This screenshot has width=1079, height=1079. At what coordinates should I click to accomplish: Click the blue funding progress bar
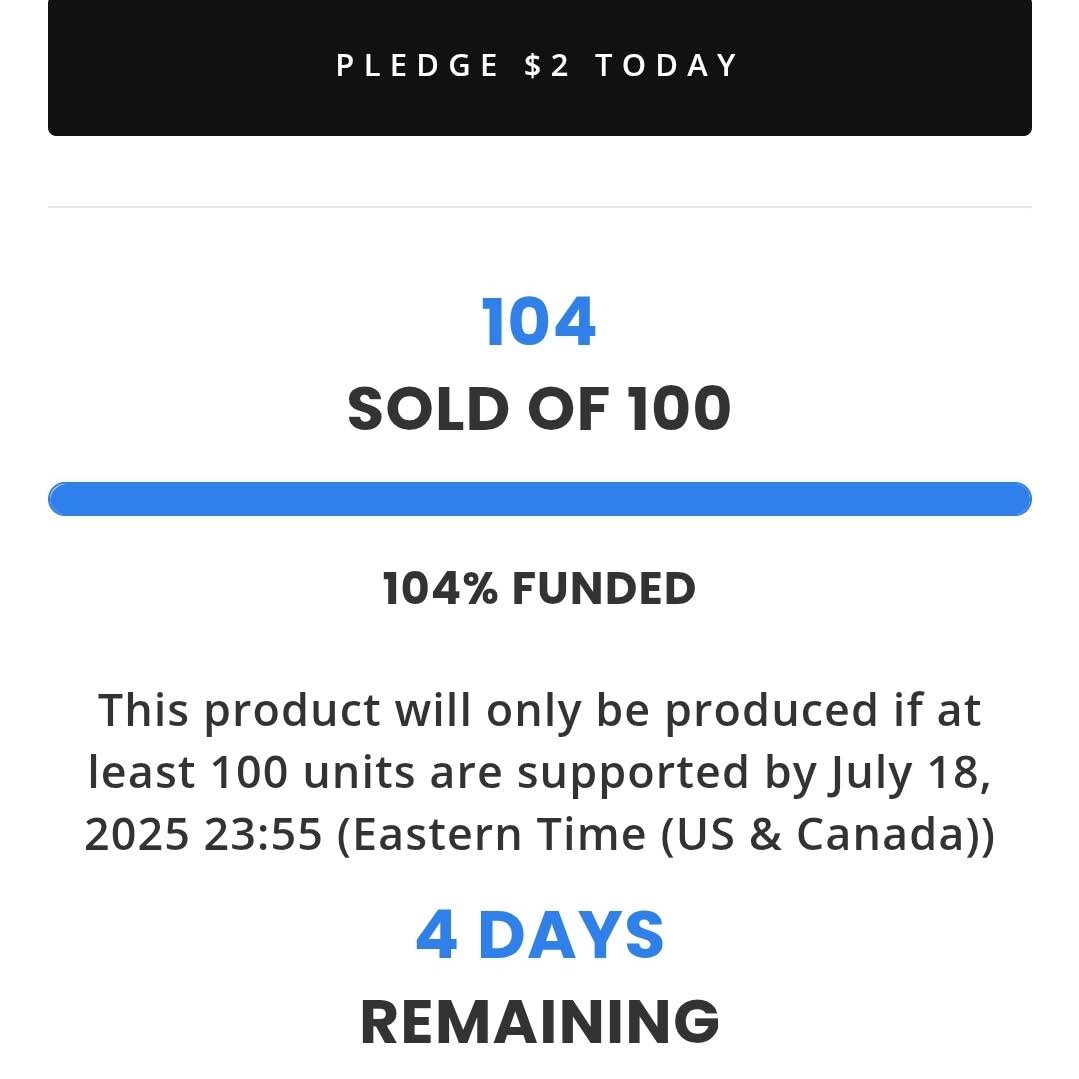tap(539, 499)
